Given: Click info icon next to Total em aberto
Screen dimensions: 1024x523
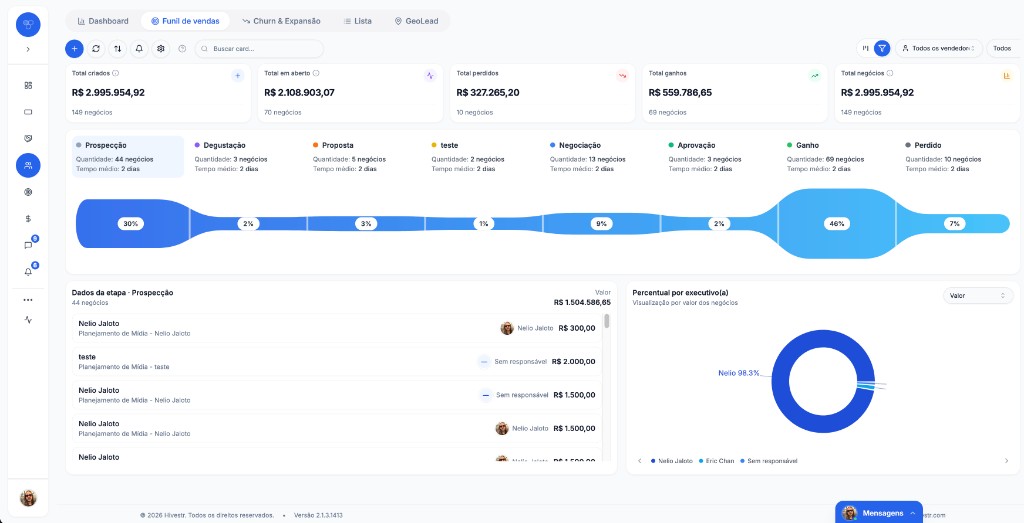Looking at the screenshot, I should click(316, 73).
